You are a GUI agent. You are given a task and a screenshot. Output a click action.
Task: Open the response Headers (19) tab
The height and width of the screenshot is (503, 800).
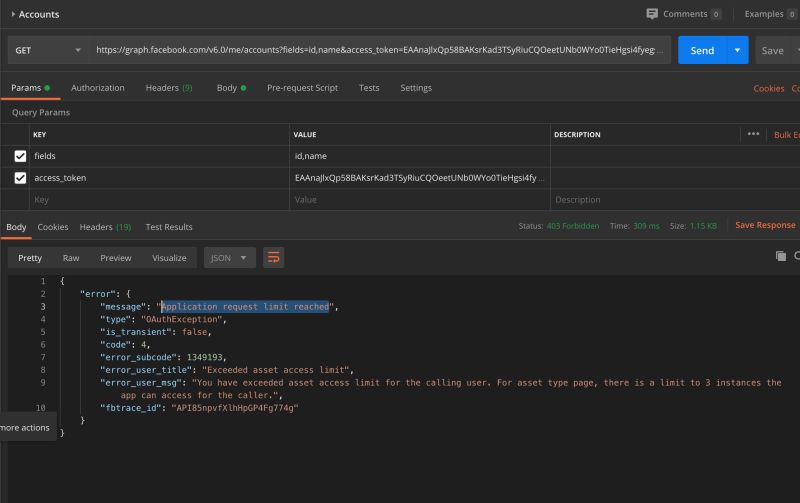[105, 227]
